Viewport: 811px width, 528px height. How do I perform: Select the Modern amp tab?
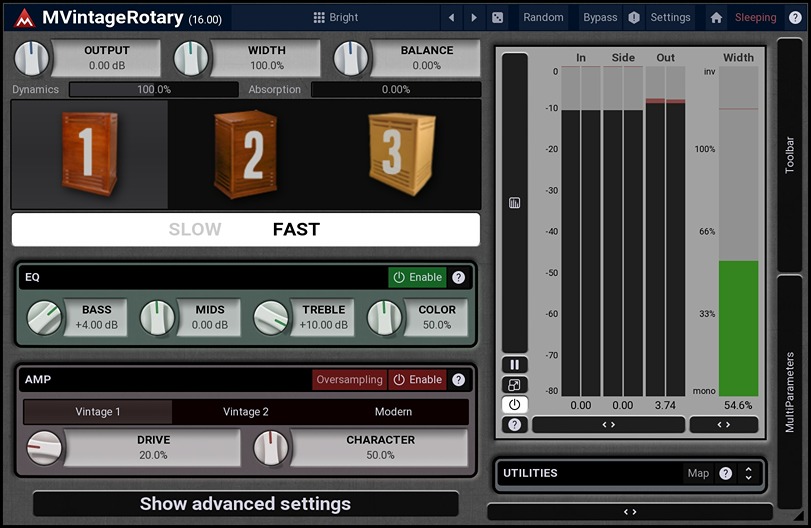pyautogui.click(x=393, y=412)
